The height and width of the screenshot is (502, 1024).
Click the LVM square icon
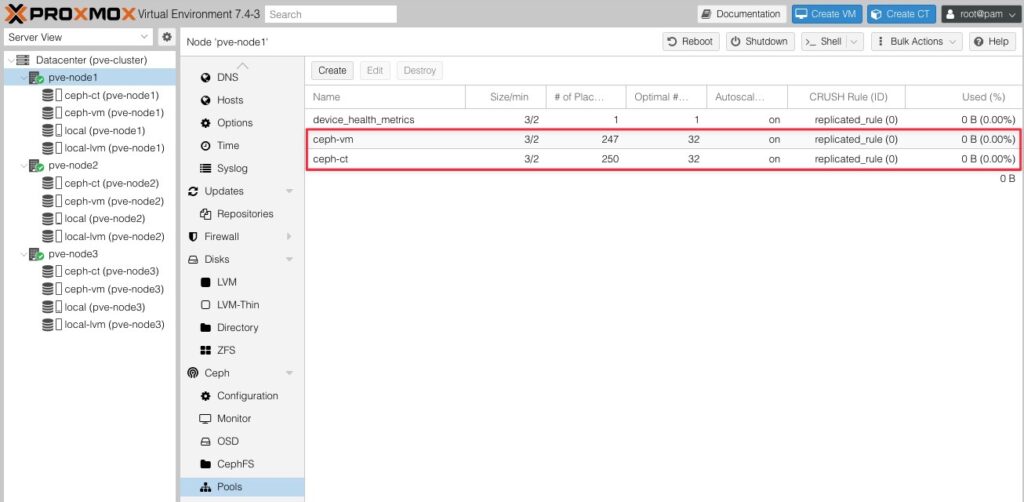206,282
